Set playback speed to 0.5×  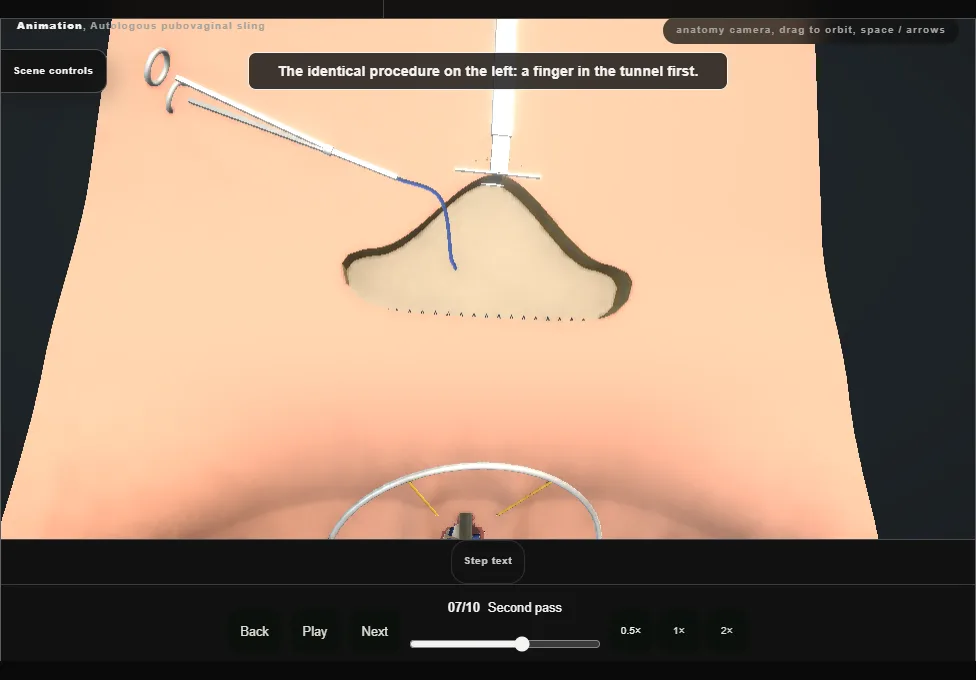click(x=631, y=631)
